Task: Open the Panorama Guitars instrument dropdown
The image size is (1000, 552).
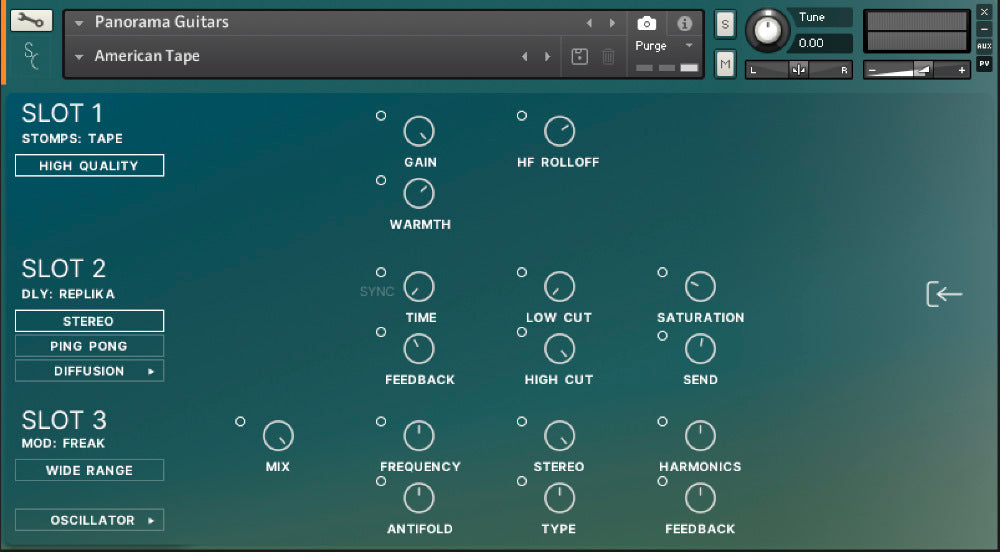Action: (x=79, y=23)
